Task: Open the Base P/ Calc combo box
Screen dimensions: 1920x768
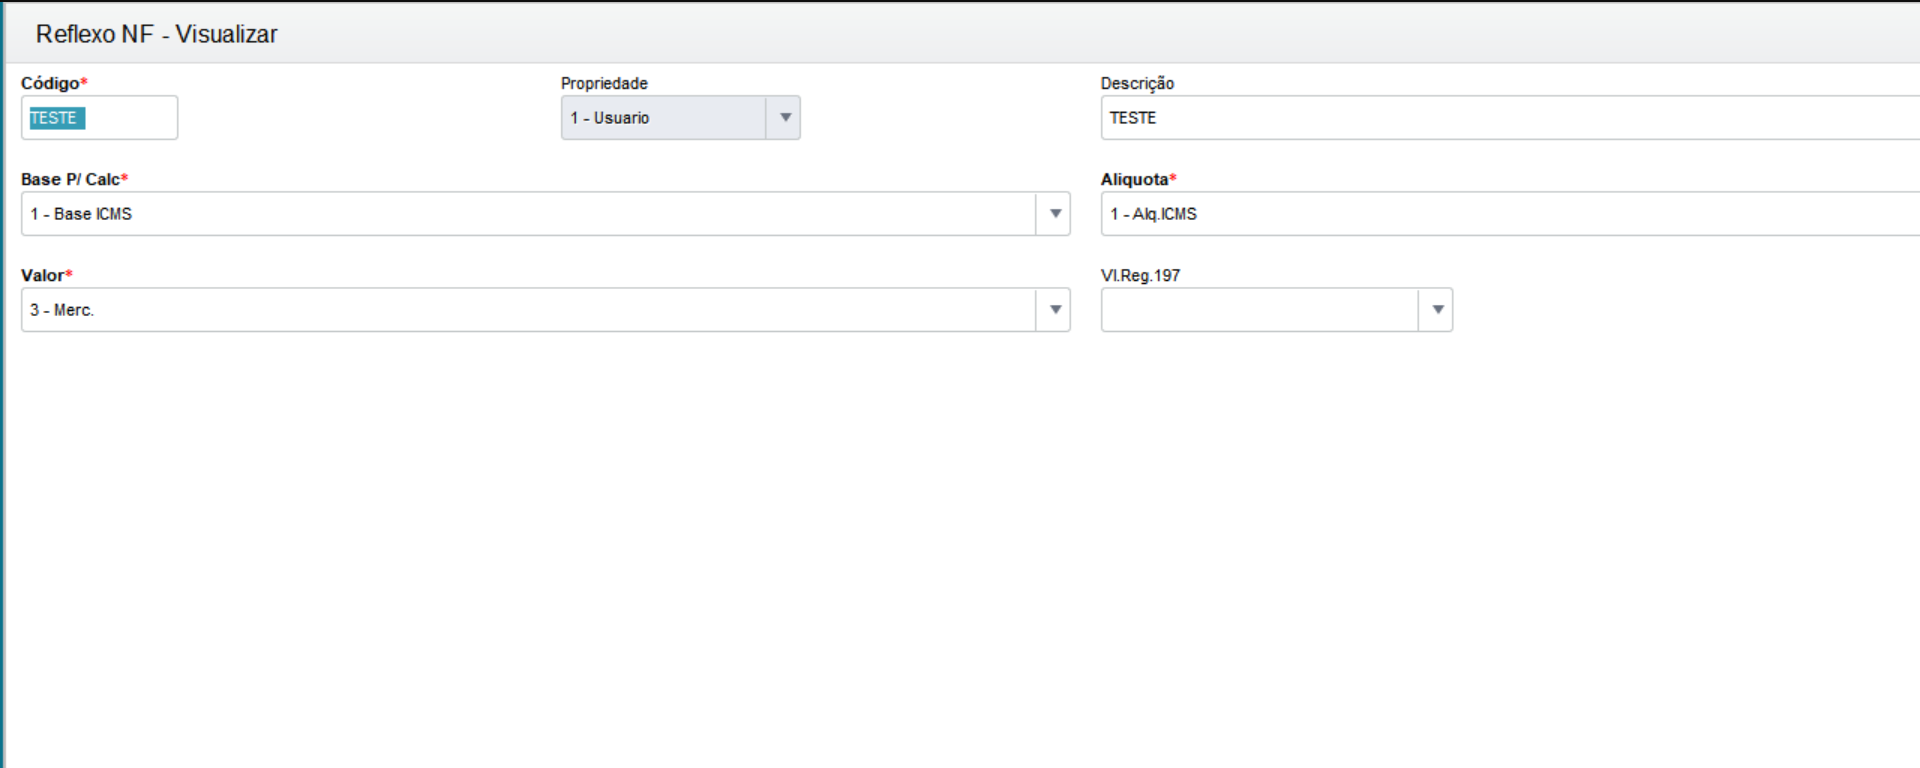Action: (x=545, y=214)
